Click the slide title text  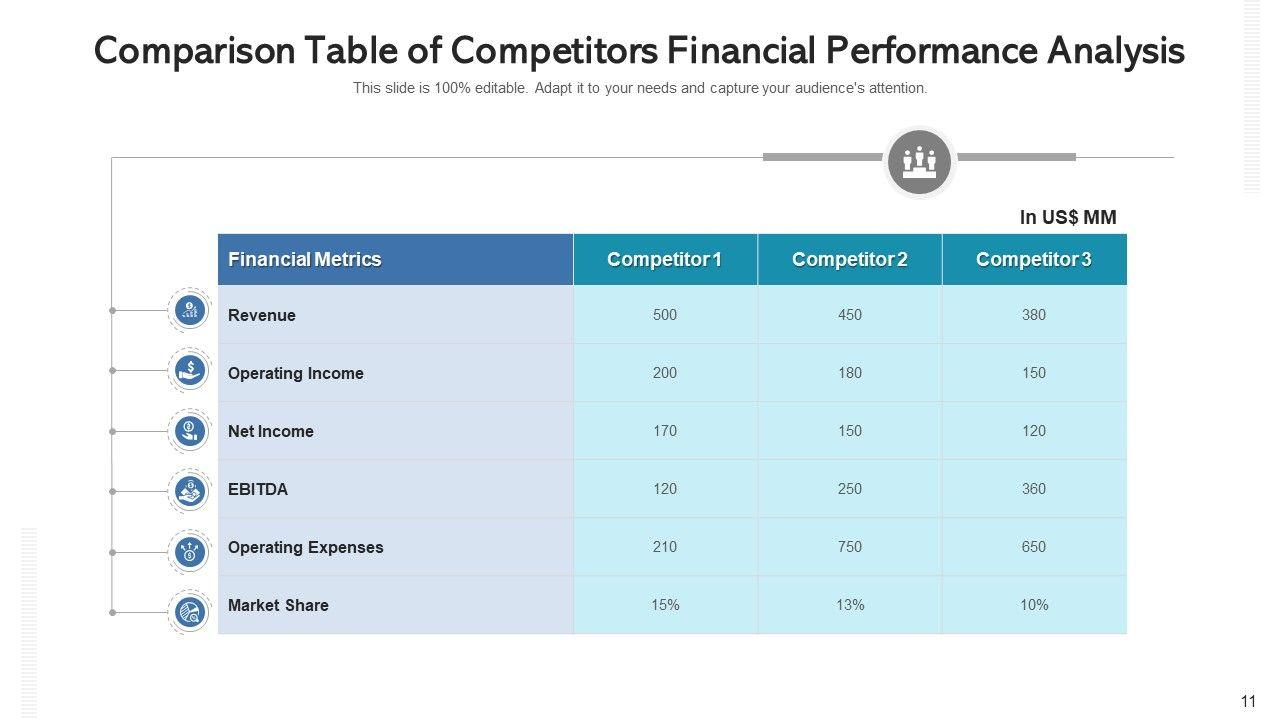point(639,51)
